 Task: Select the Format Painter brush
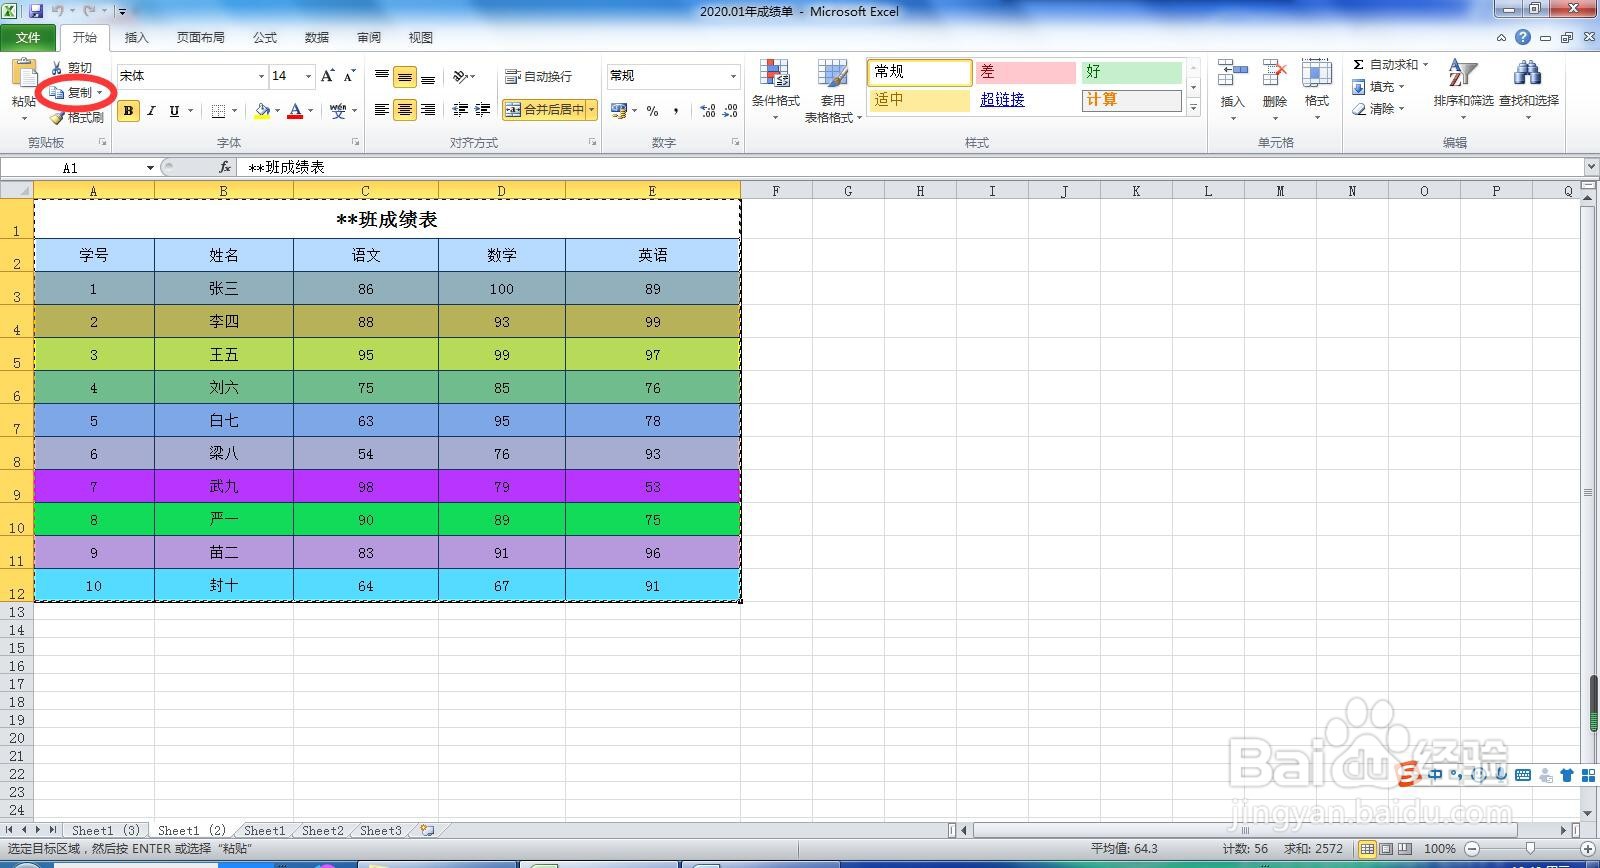(x=77, y=117)
